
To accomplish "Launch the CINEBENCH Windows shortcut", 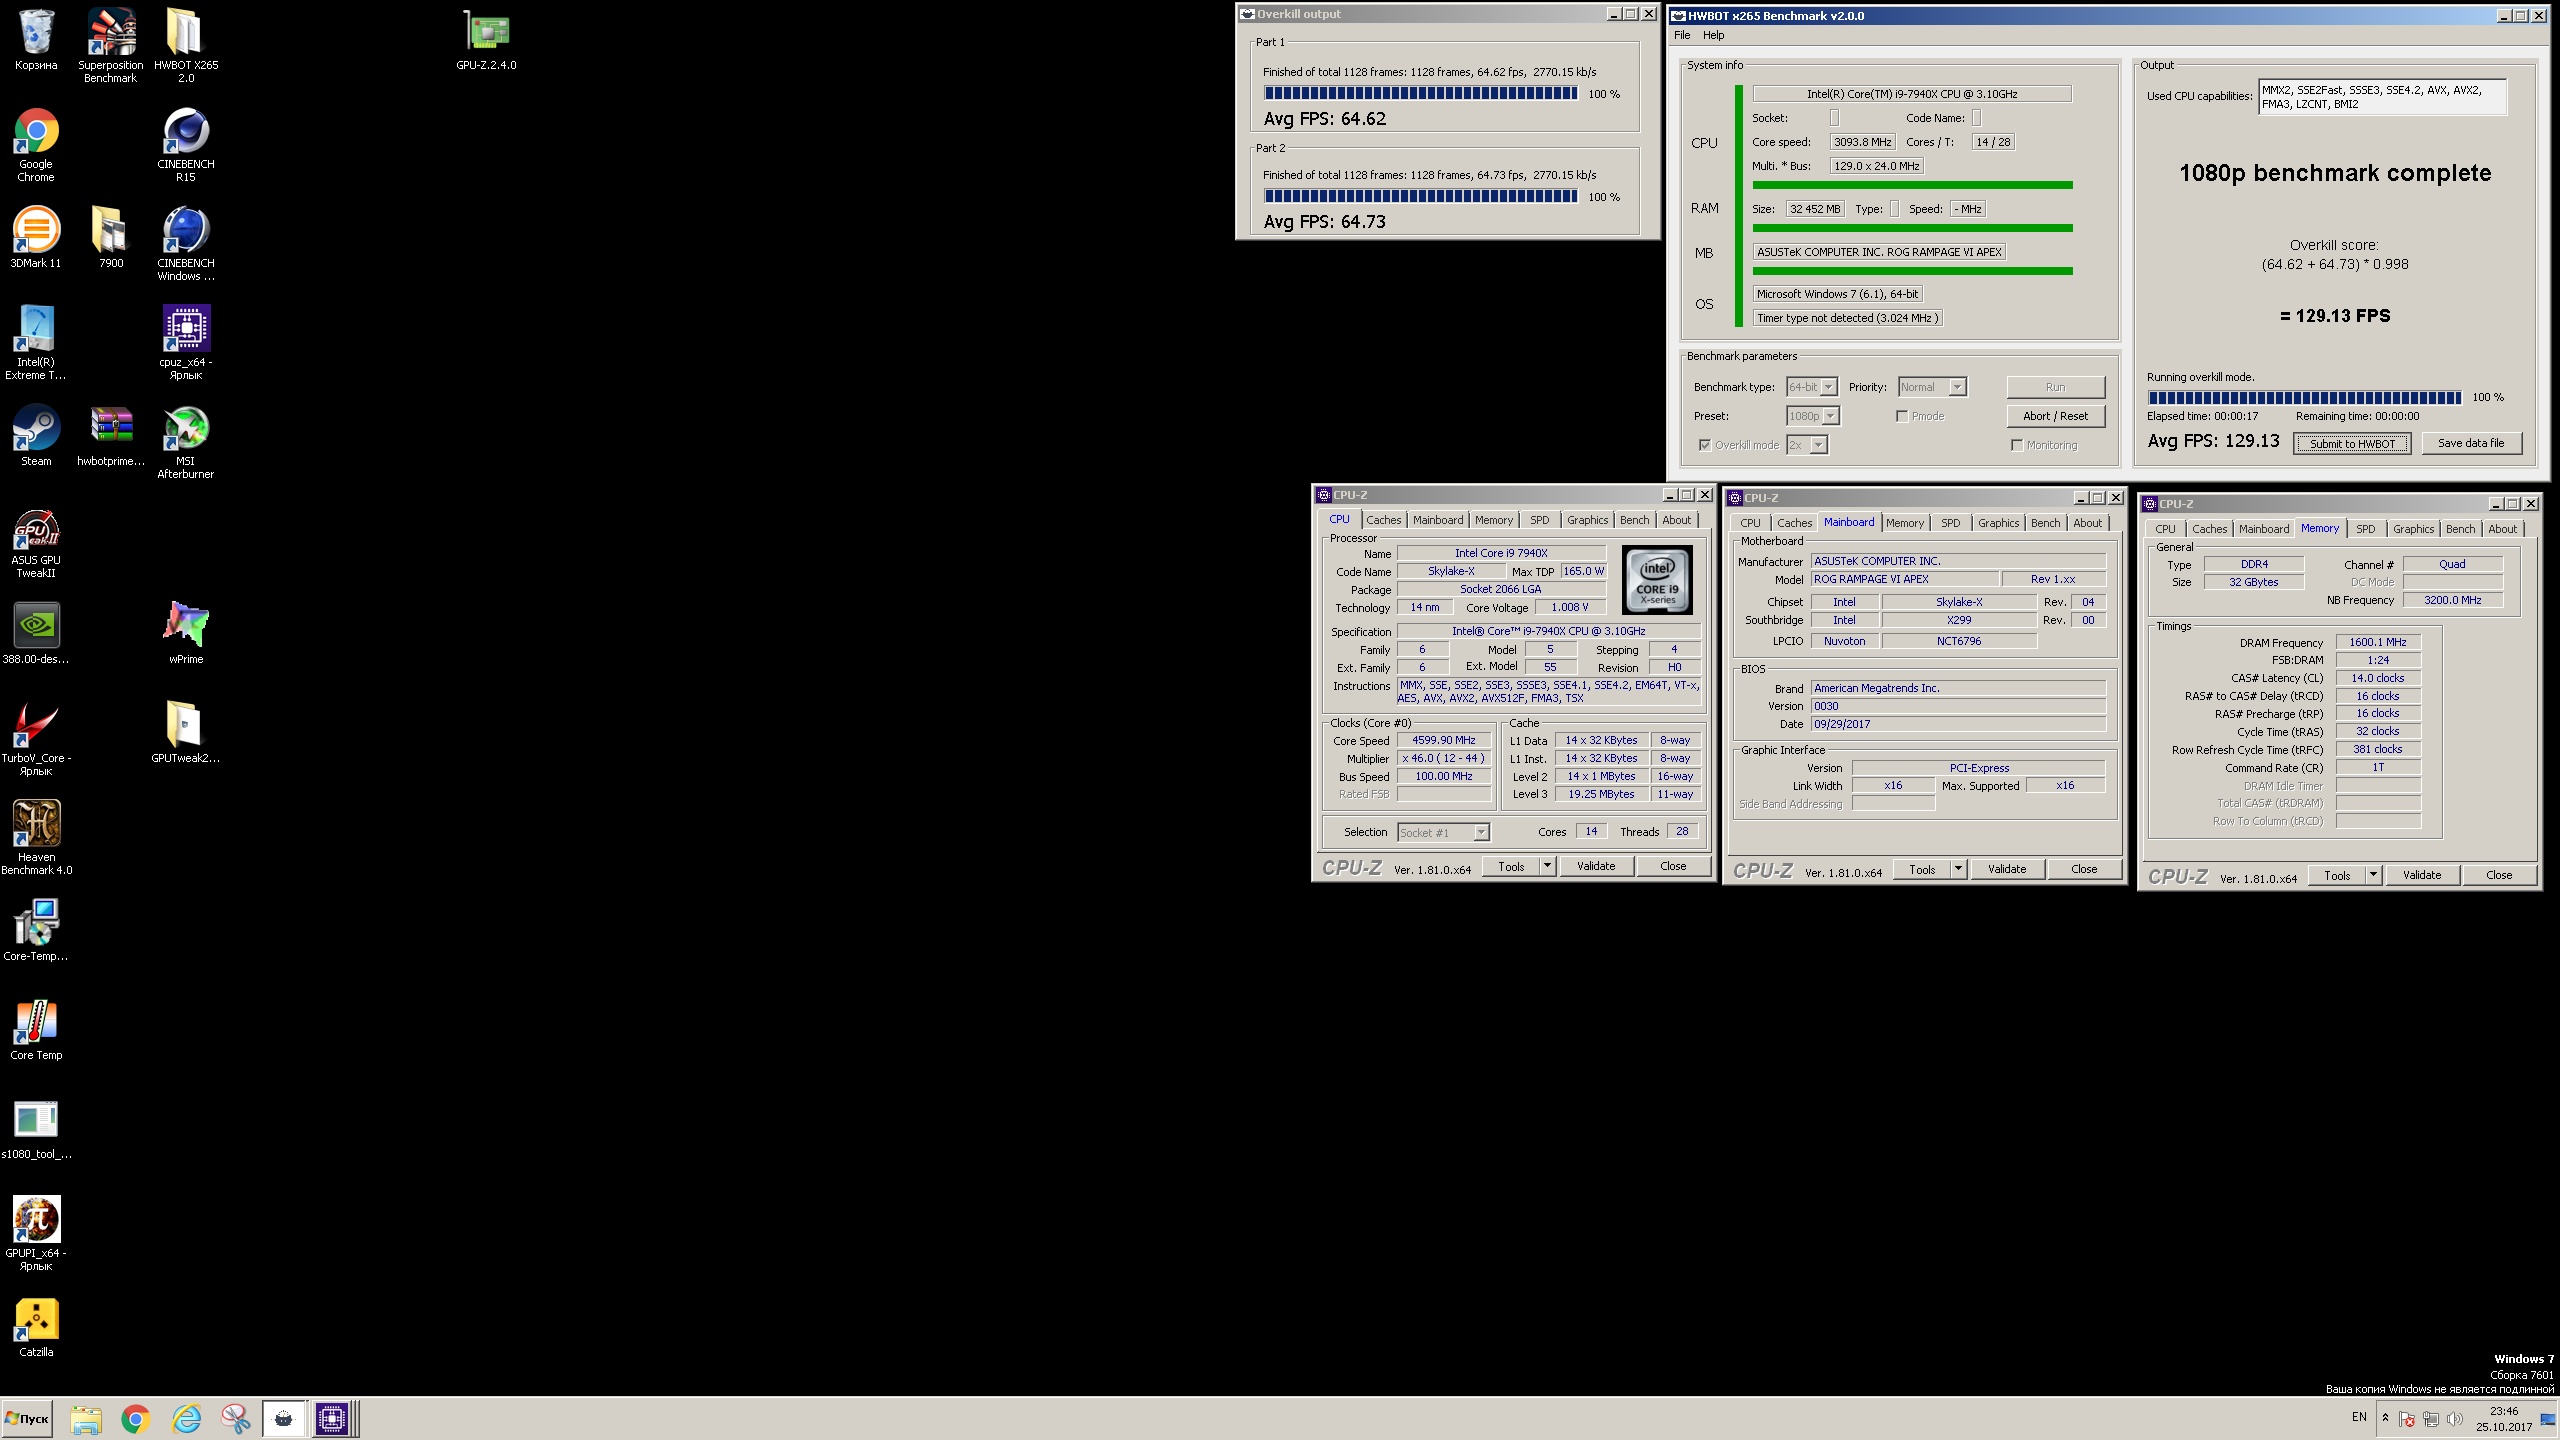I will pyautogui.click(x=186, y=243).
